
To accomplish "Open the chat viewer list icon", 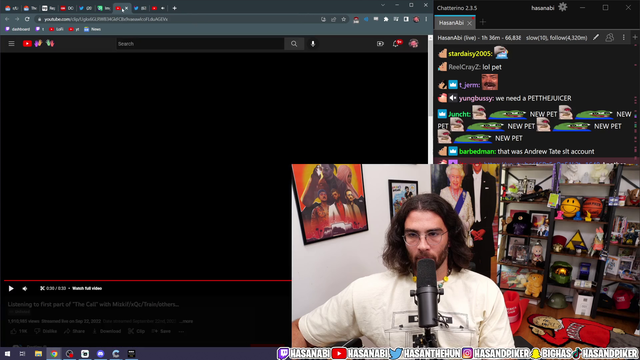I will 609,38.
